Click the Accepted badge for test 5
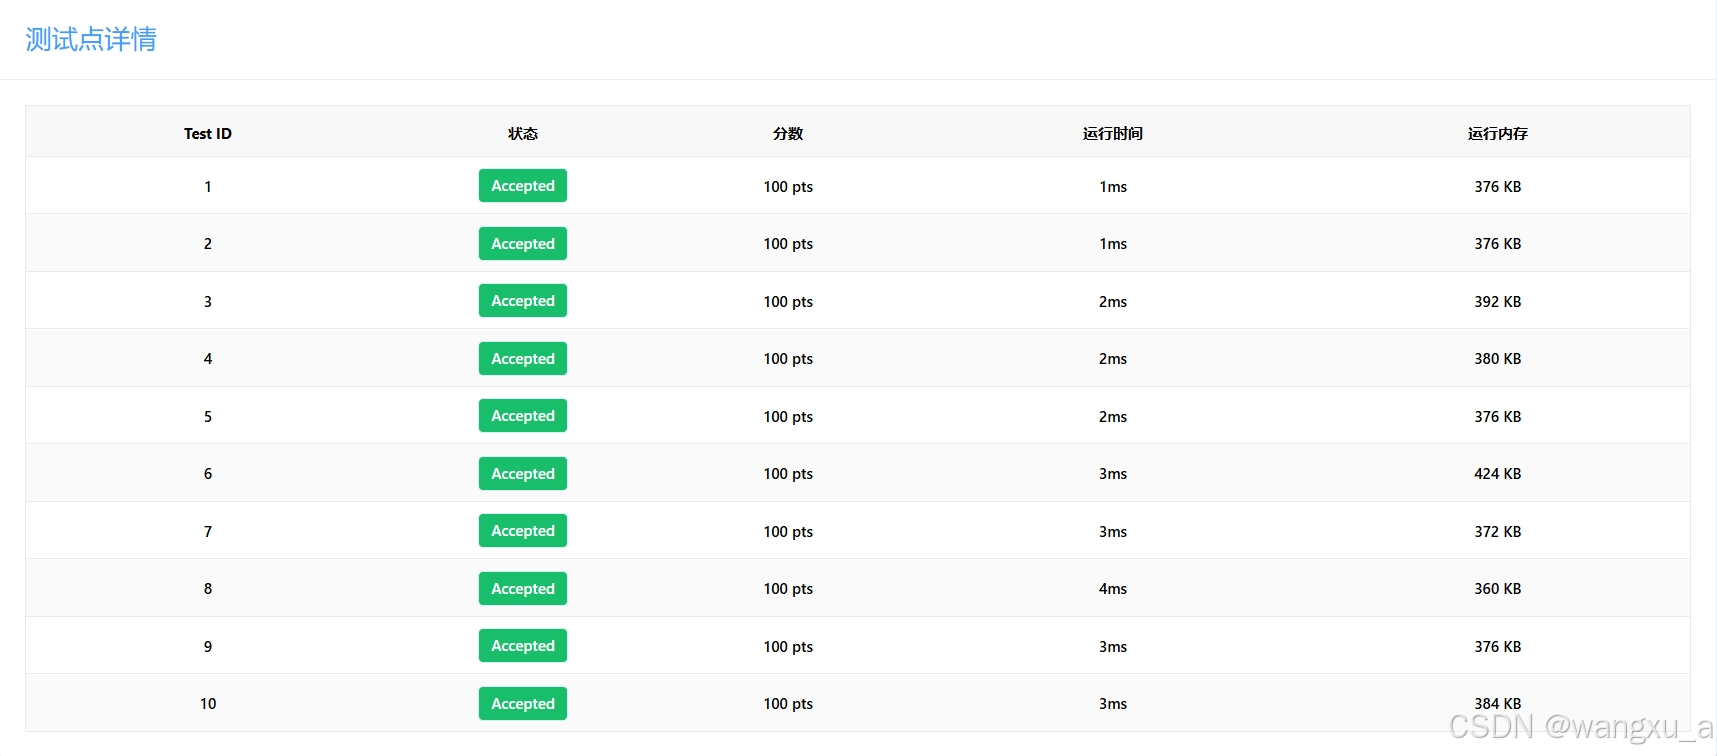The height and width of the screenshot is (756, 1717). (x=523, y=416)
